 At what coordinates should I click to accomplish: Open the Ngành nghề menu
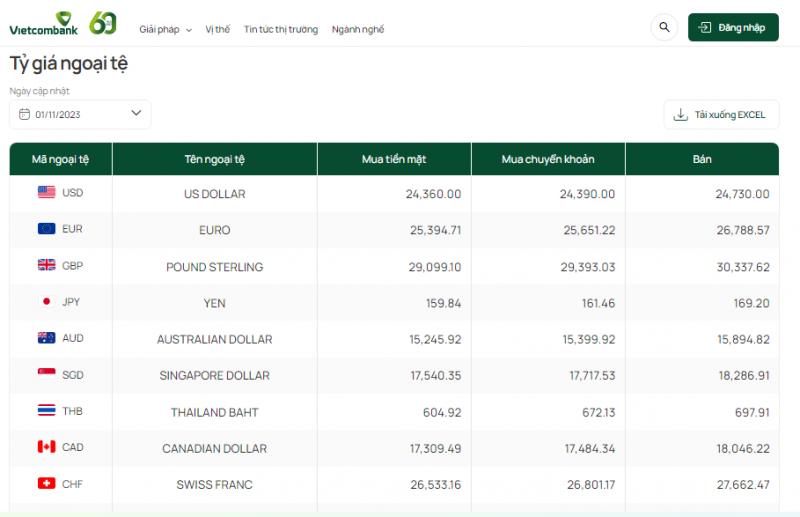pyautogui.click(x=357, y=30)
